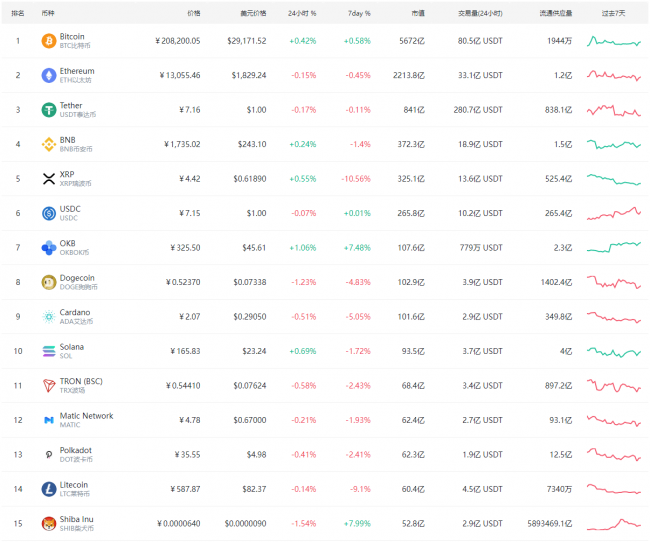Click the 美元价格 USD price header

tap(253, 13)
